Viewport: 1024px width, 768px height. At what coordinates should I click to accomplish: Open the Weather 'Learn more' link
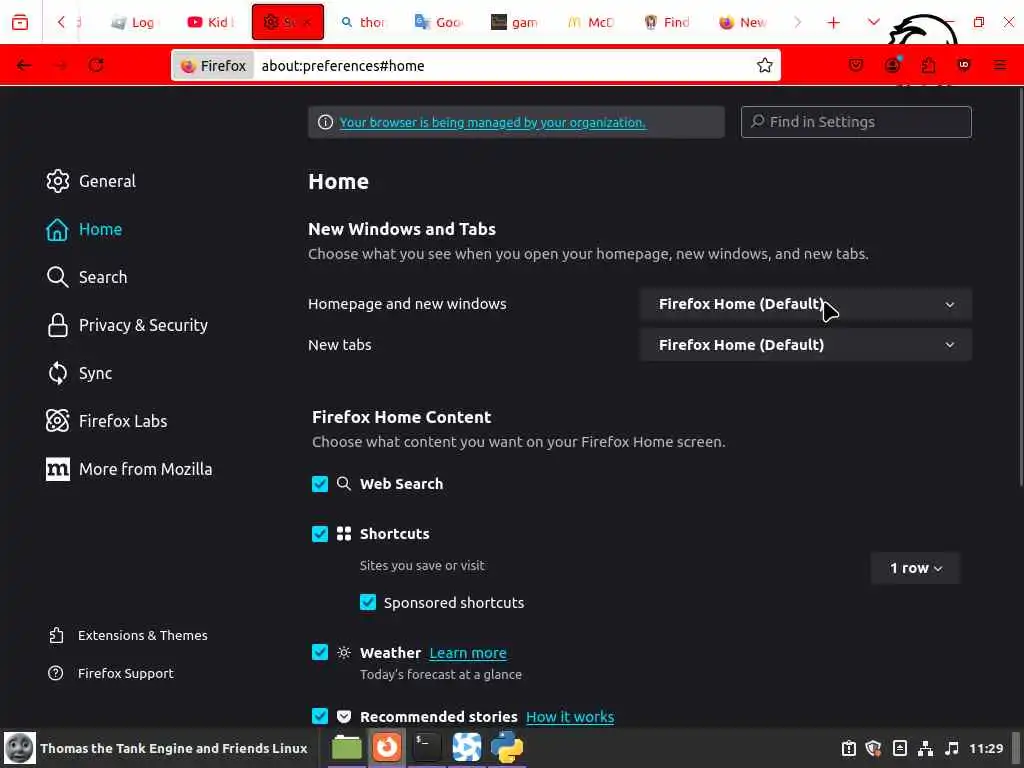(x=468, y=653)
